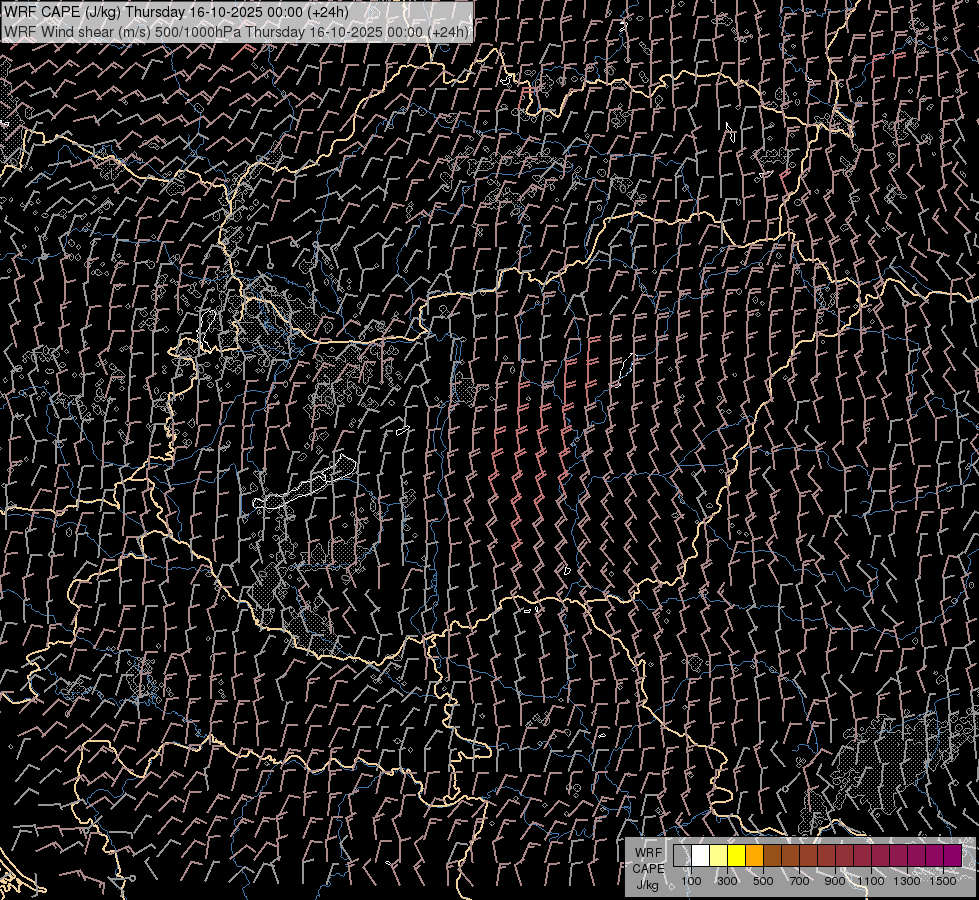Screen dimensions: 979x900
Task: Click the white swatch in the CAPE legend
Action: 700,856
